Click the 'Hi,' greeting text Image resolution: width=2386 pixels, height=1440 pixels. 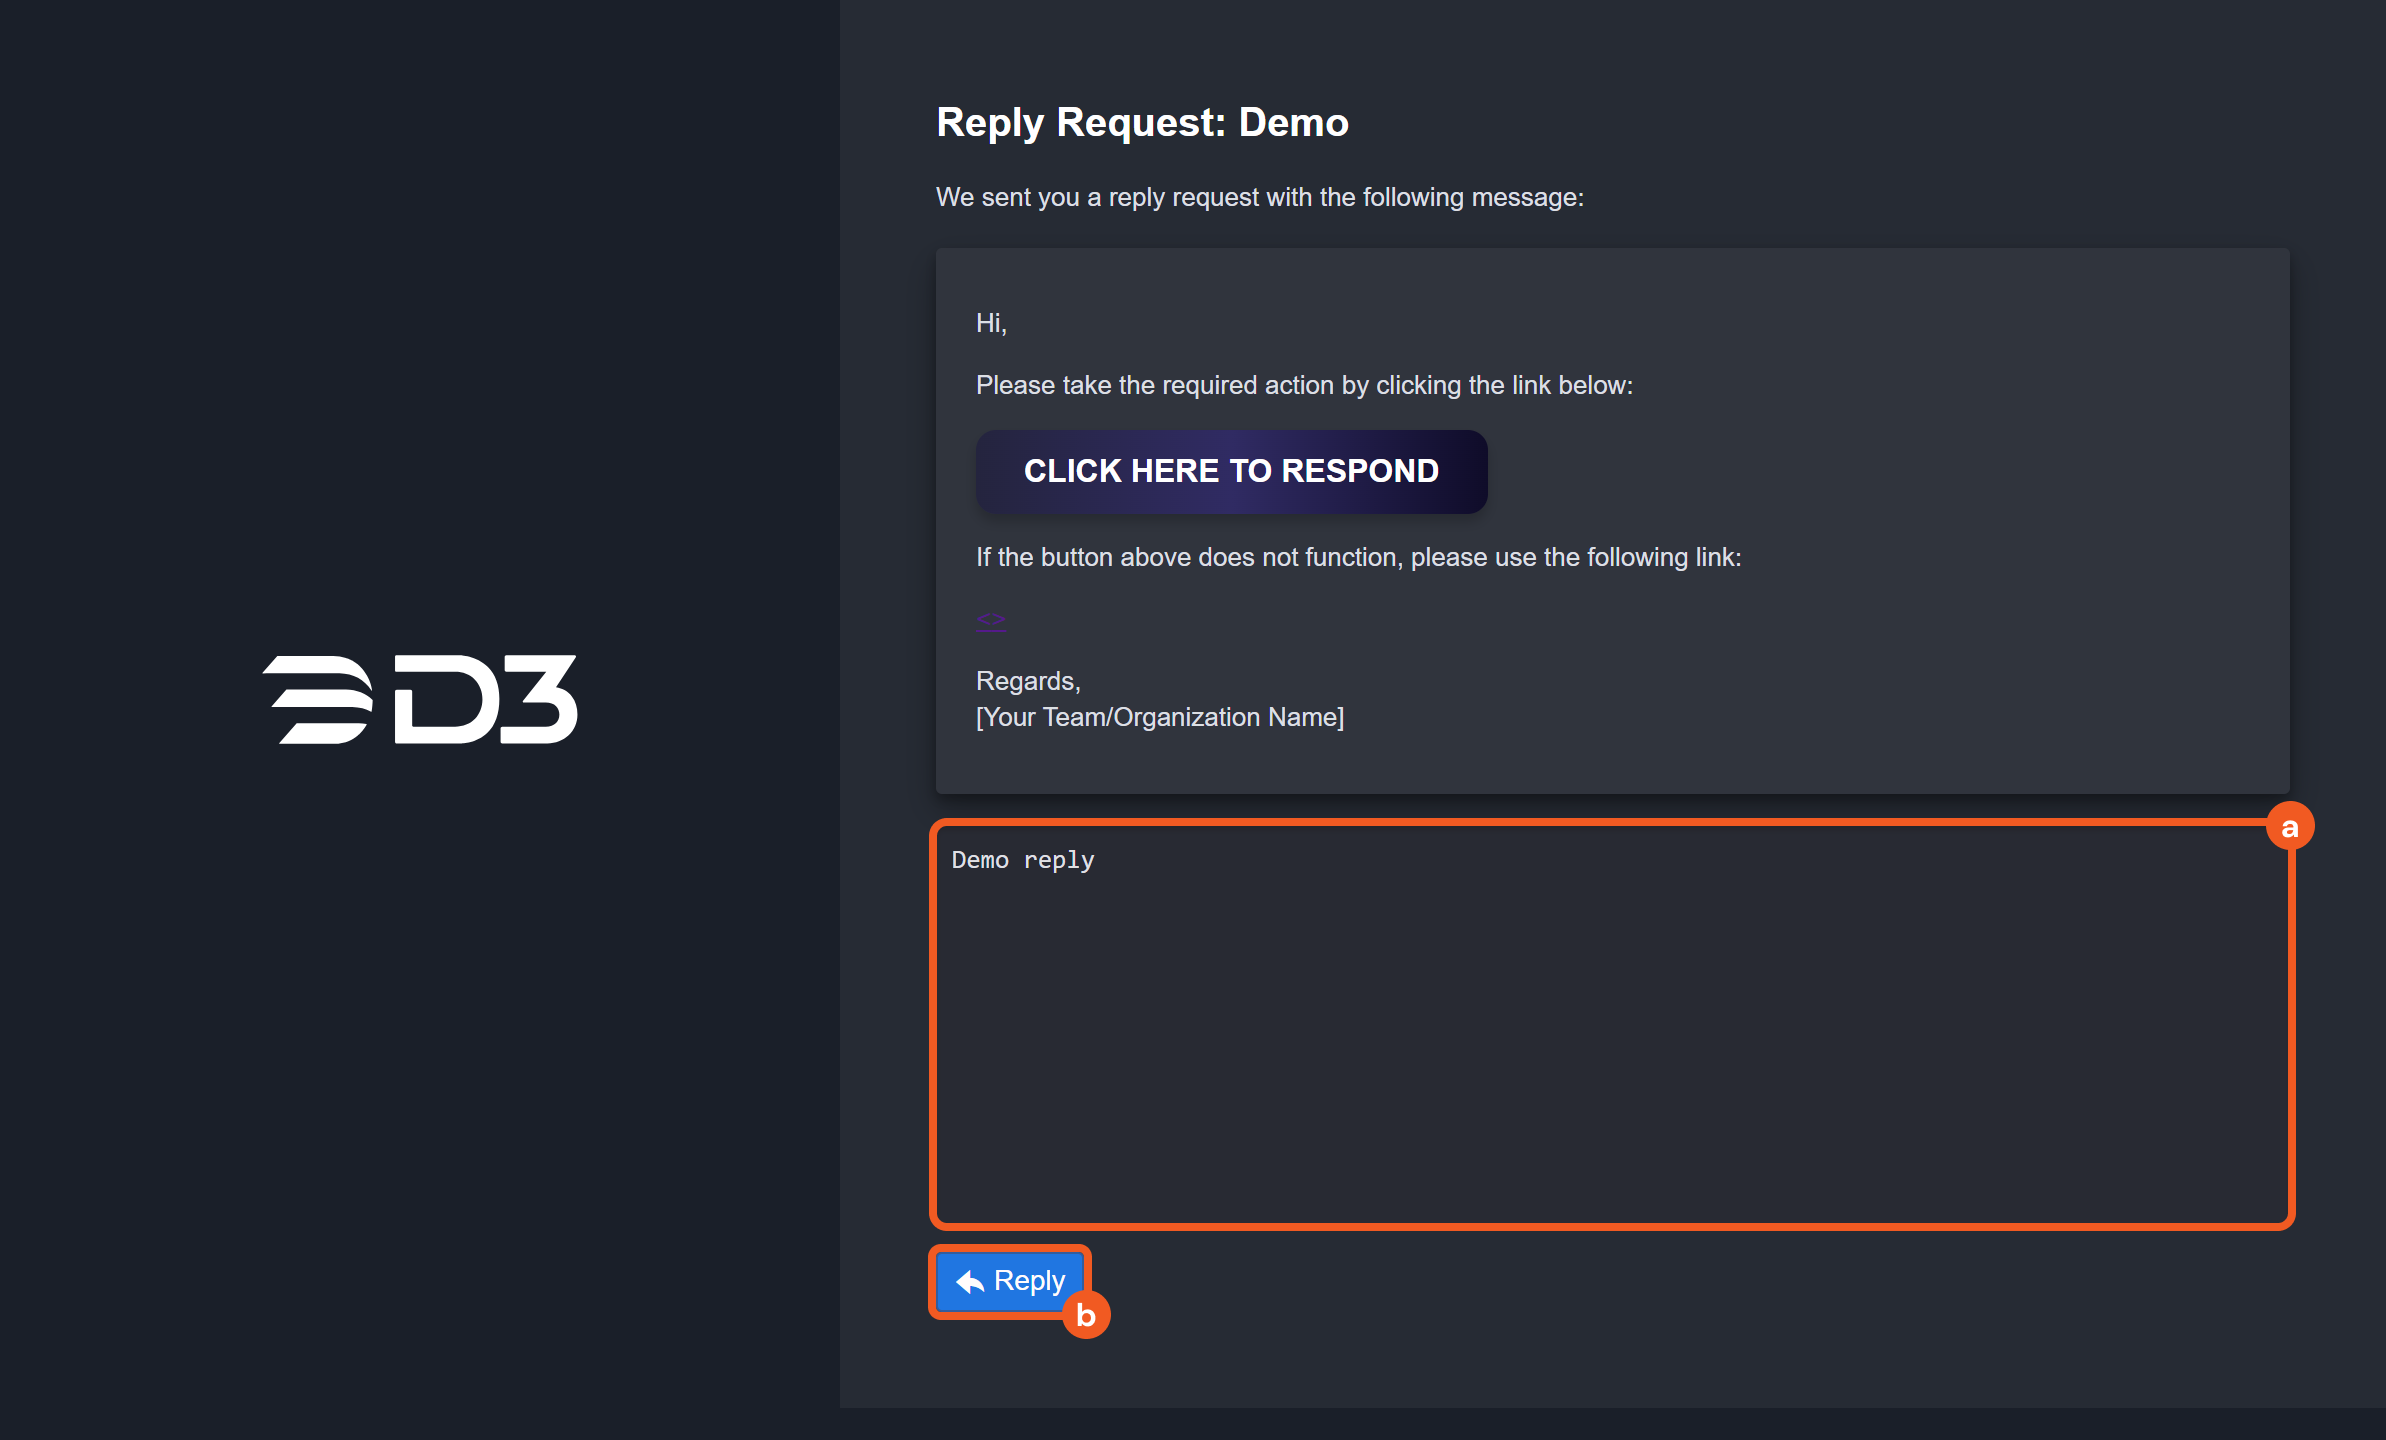[x=991, y=323]
